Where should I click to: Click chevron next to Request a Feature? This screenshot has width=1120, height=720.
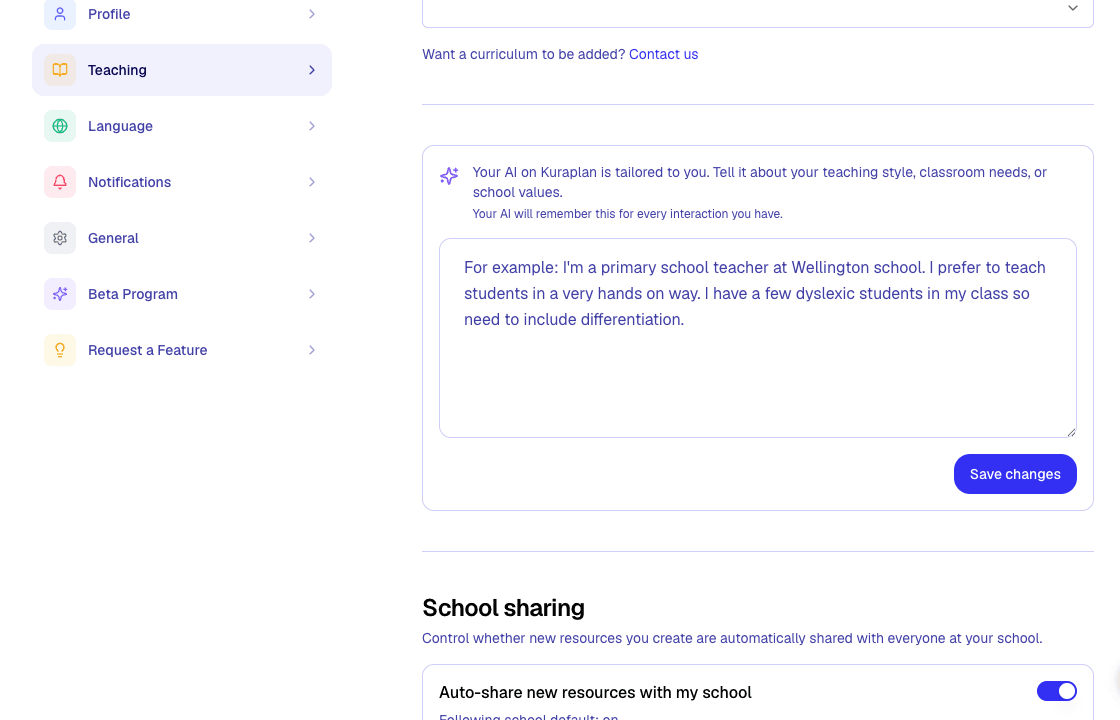click(x=312, y=350)
